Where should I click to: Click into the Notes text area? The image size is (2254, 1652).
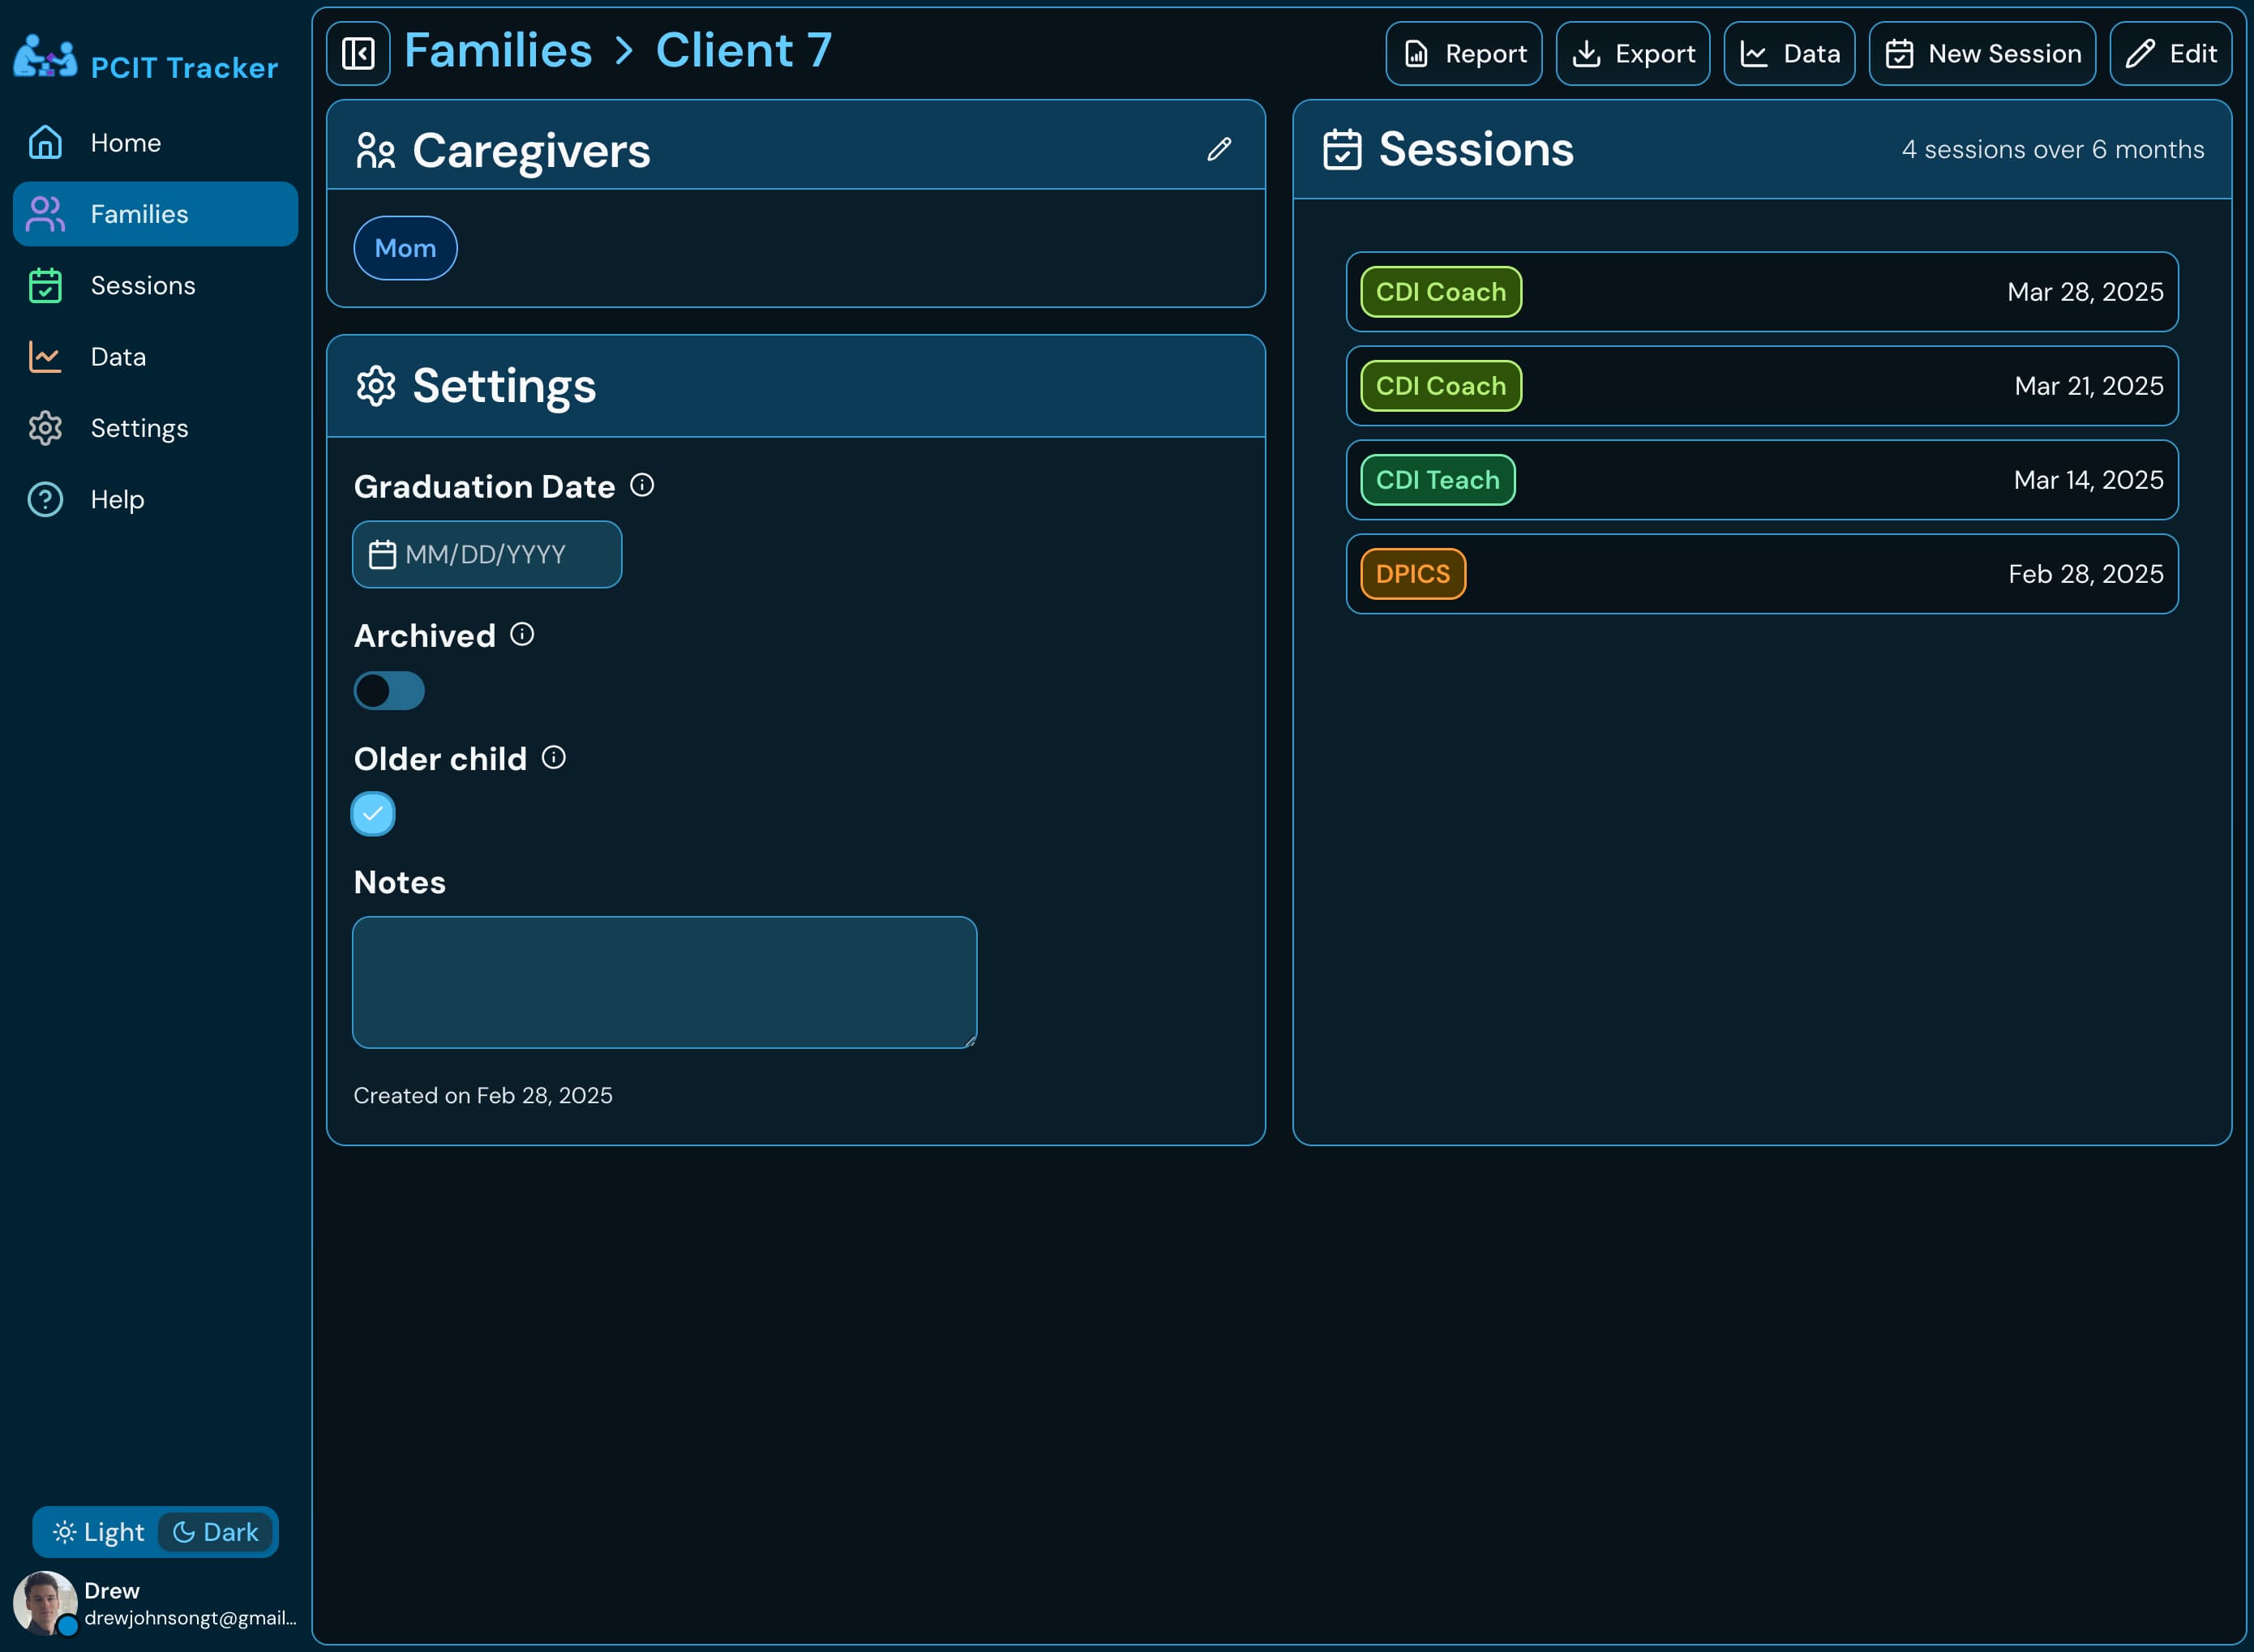664,982
